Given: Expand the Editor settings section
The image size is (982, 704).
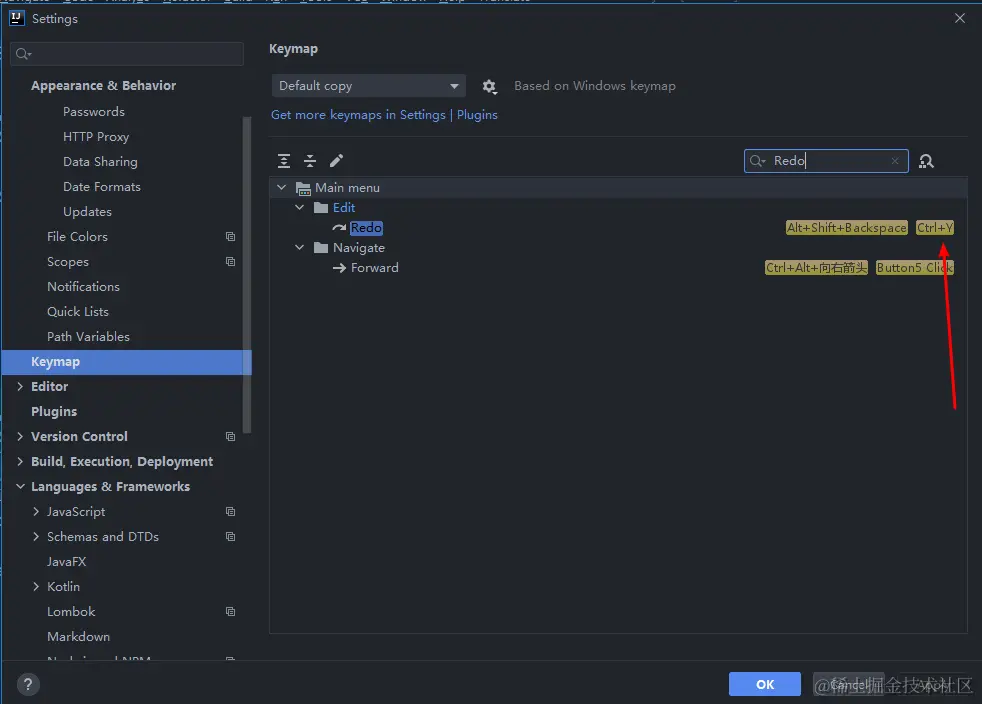Looking at the screenshot, I should coord(20,386).
